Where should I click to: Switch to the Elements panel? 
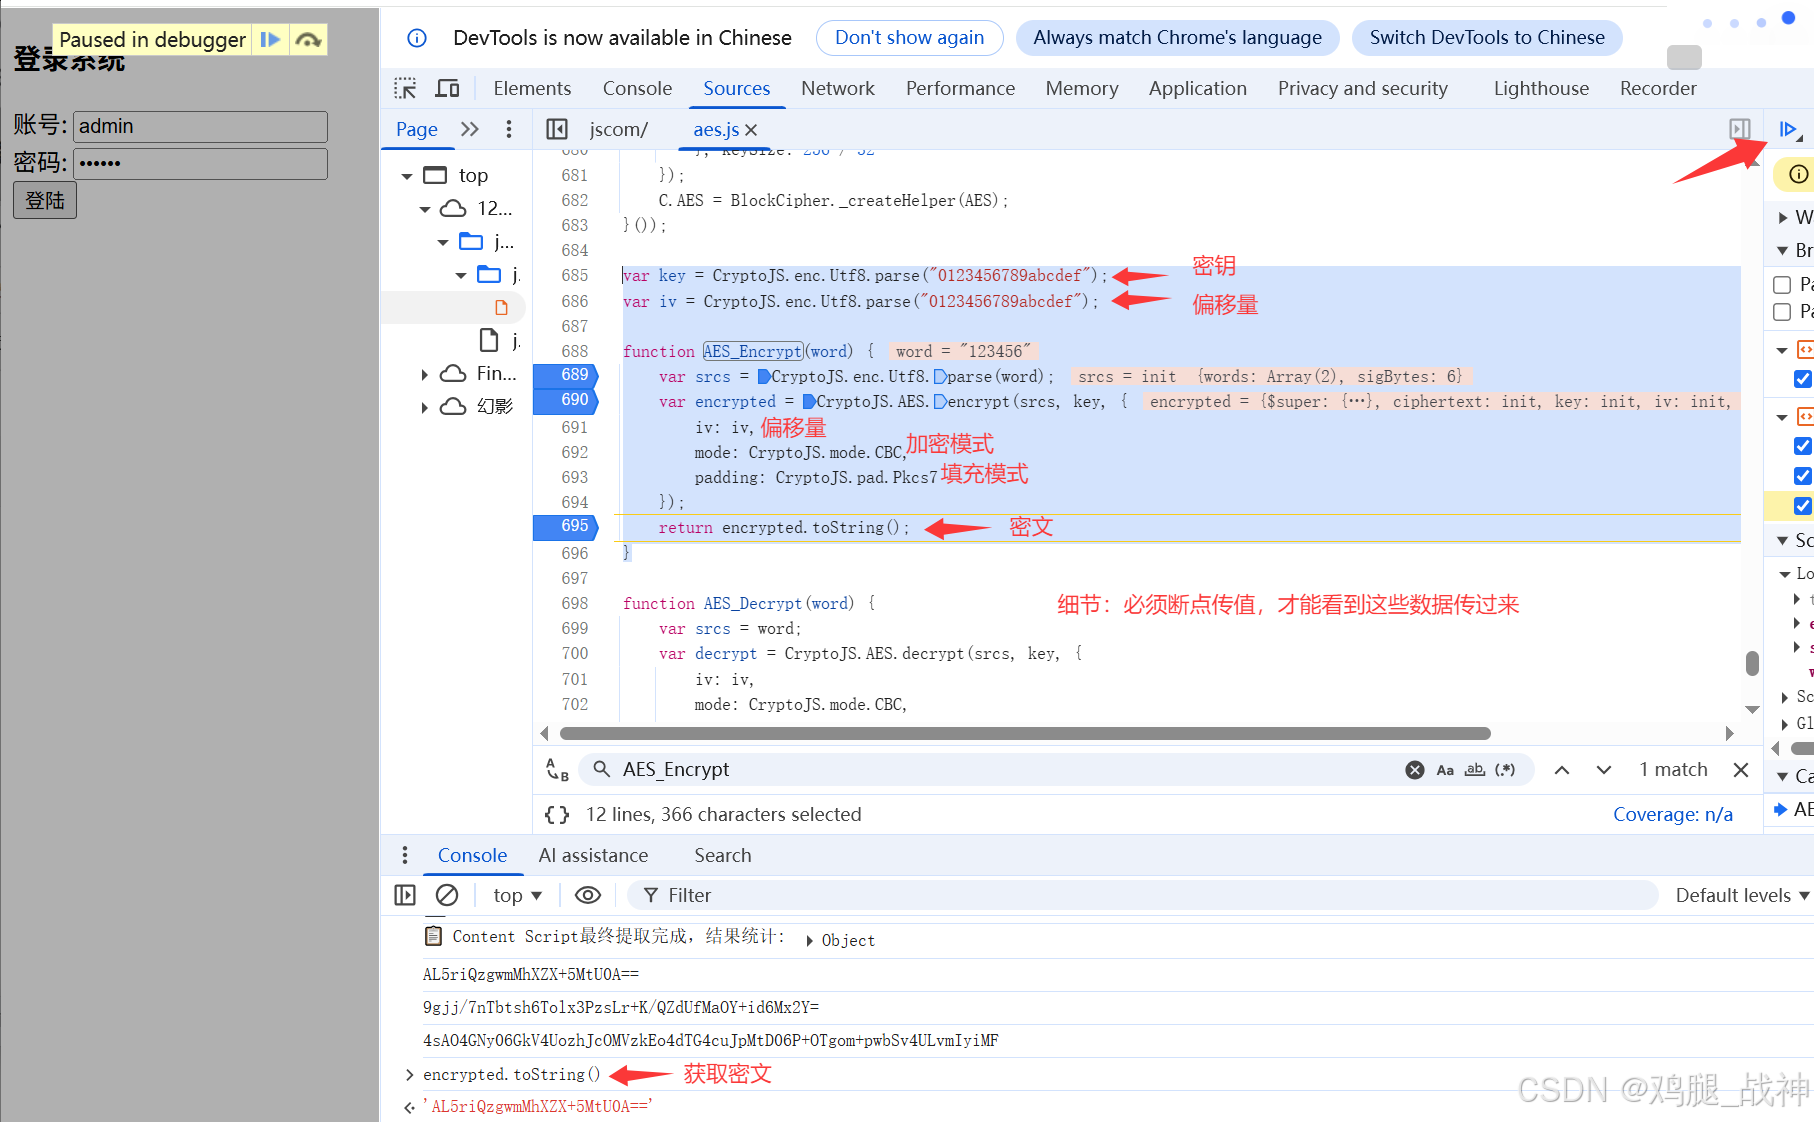click(532, 88)
